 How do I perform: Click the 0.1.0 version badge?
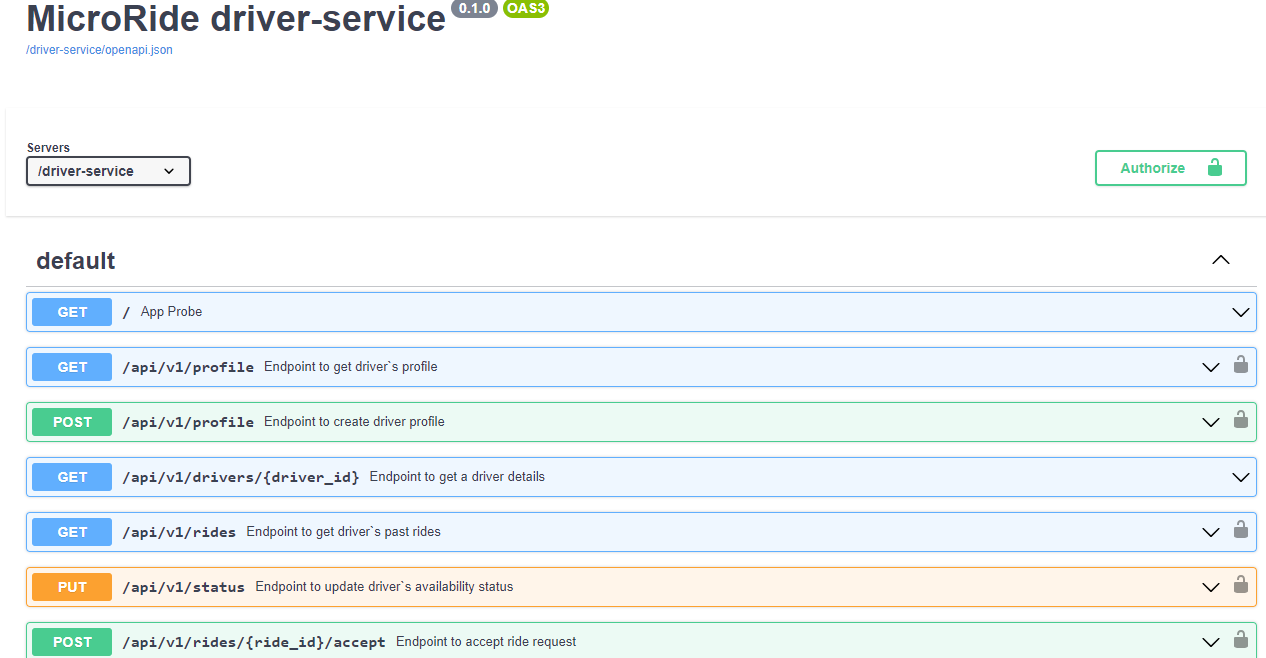(x=474, y=8)
